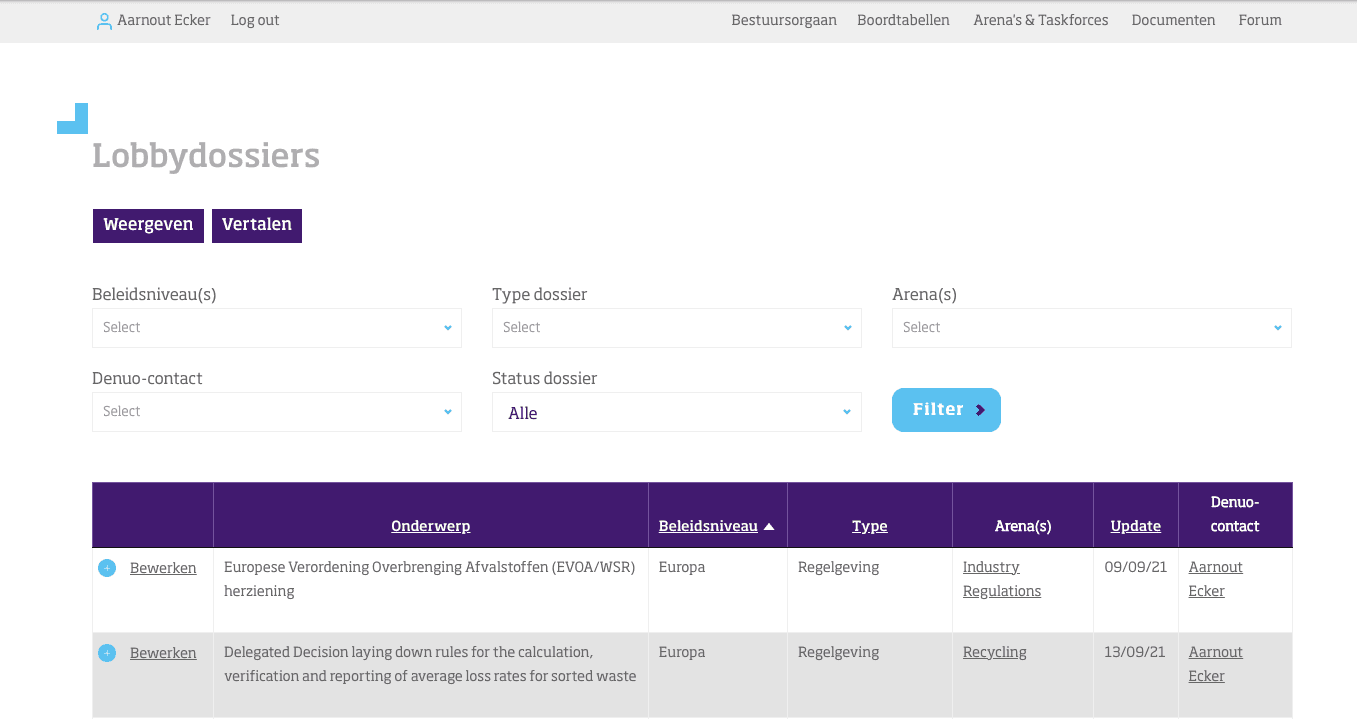This screenshot has width=1357, height=719.
Task: Open Aarnout Ecker contact in Delegated Decision row
Action: pyautogui.click(x=1216, y=664)
